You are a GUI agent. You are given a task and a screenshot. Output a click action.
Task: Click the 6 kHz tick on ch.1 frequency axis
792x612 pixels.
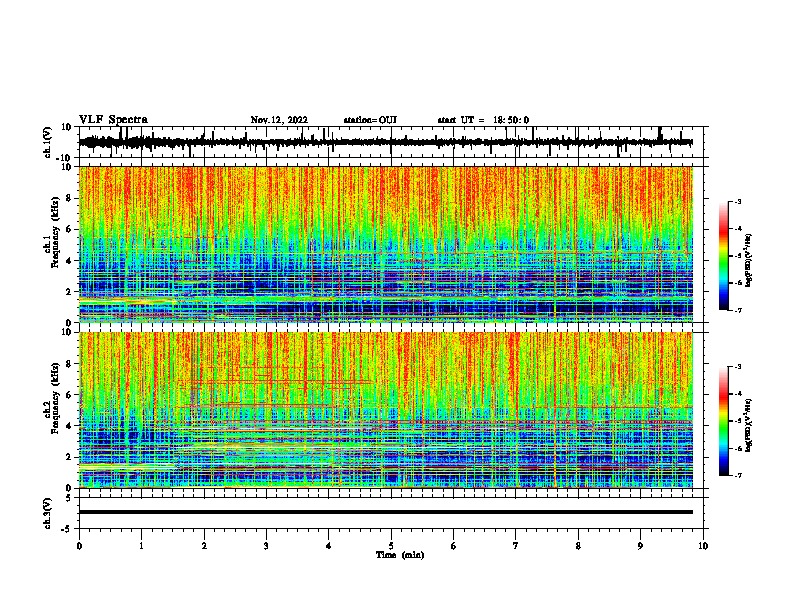(x=70, y=229)
